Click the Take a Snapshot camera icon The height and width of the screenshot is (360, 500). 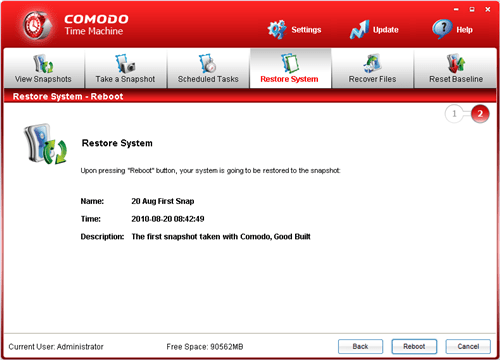click(125, 64)
